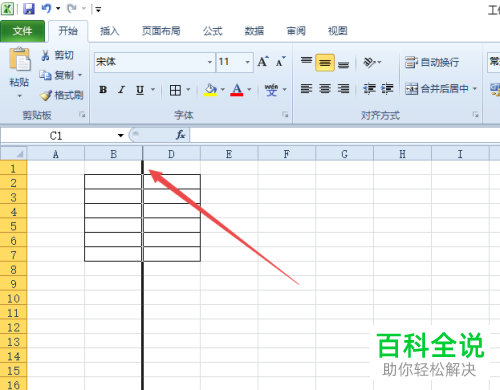This screenshot has height=390, width=500.
Task: Open the 文件 File tab
Action: coord(22,31)
